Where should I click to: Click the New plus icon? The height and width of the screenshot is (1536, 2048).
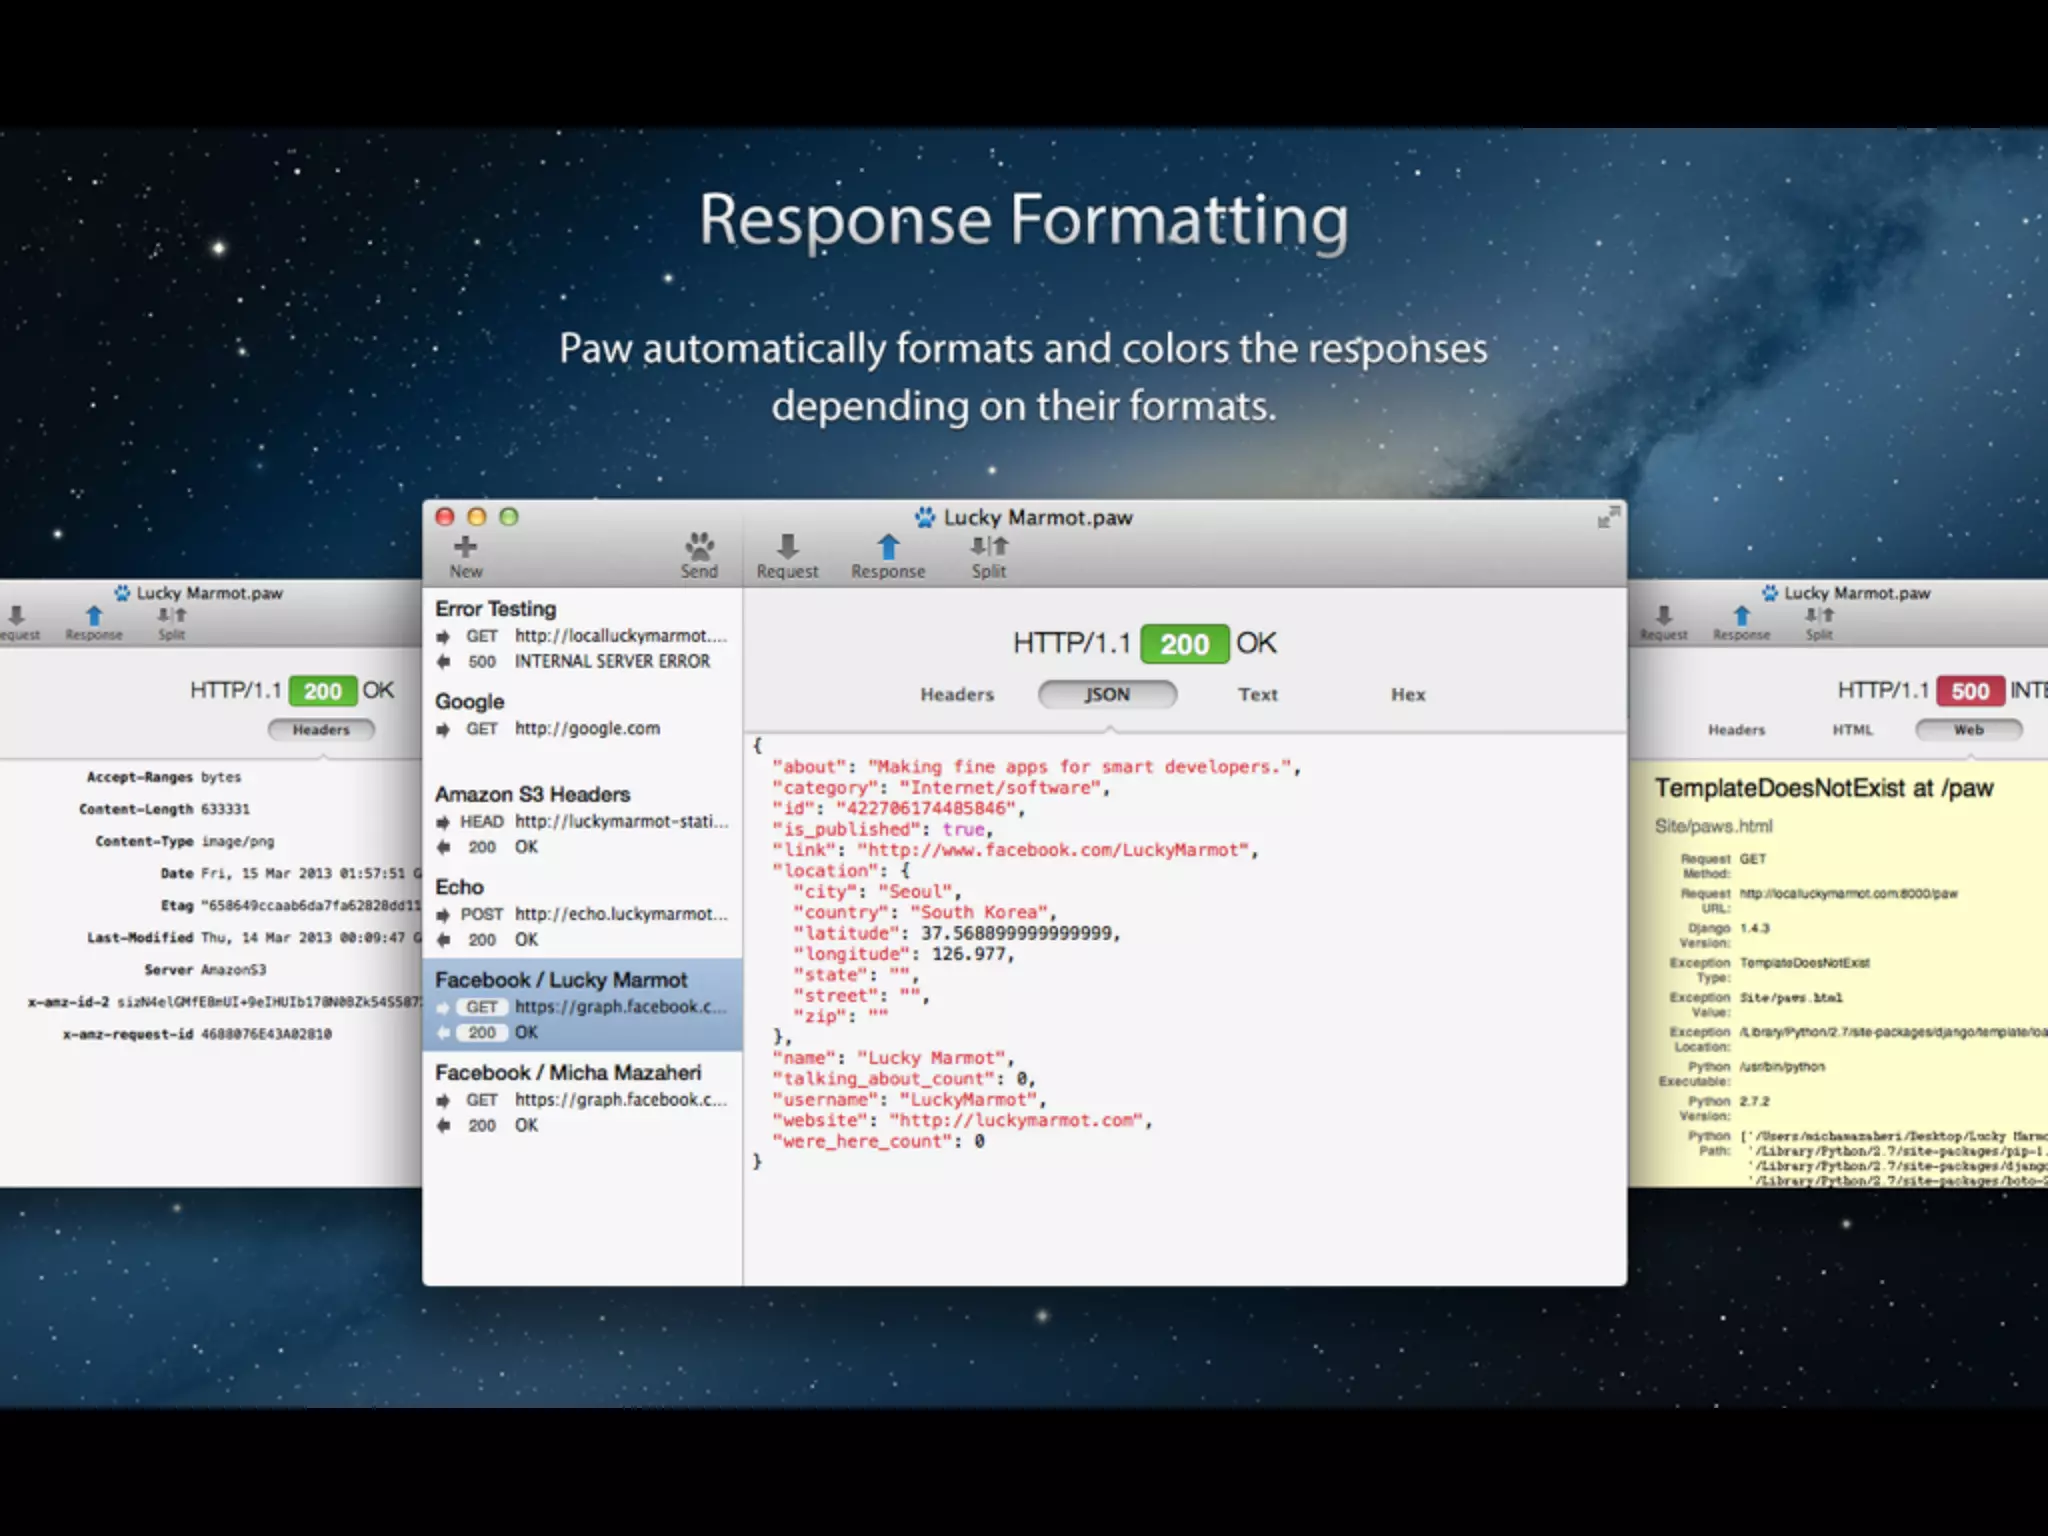pyautogui.click(x=465, y=546)
